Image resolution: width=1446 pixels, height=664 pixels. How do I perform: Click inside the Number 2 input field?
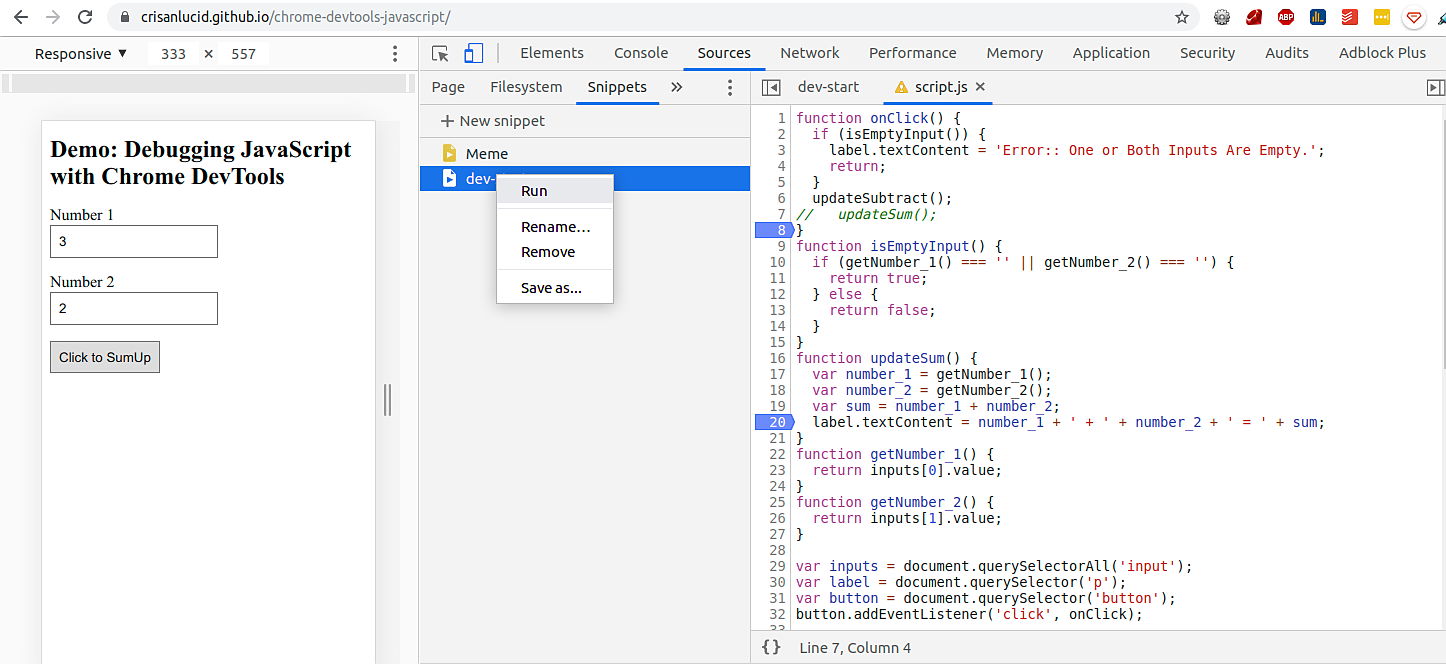click(x=133, y=308)
